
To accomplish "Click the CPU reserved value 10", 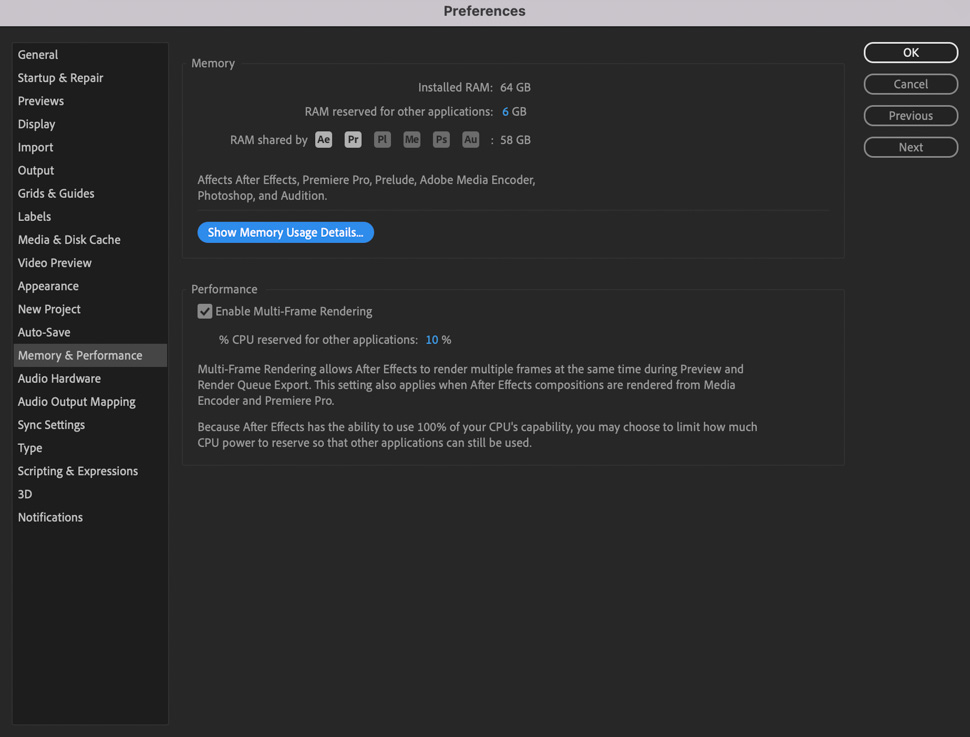I will click(432, 340).
